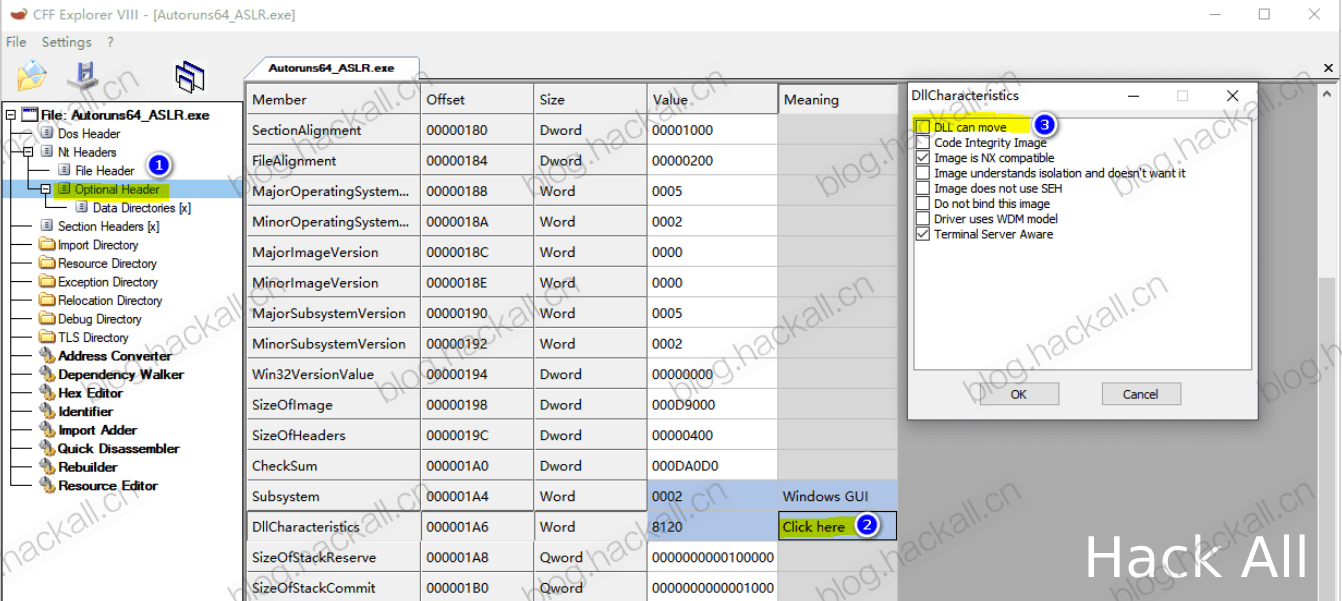Click the Subsystem value 0002
The width and height of the screenshot is (1342, 601).
pyautogui.click(x=712, y=496)
